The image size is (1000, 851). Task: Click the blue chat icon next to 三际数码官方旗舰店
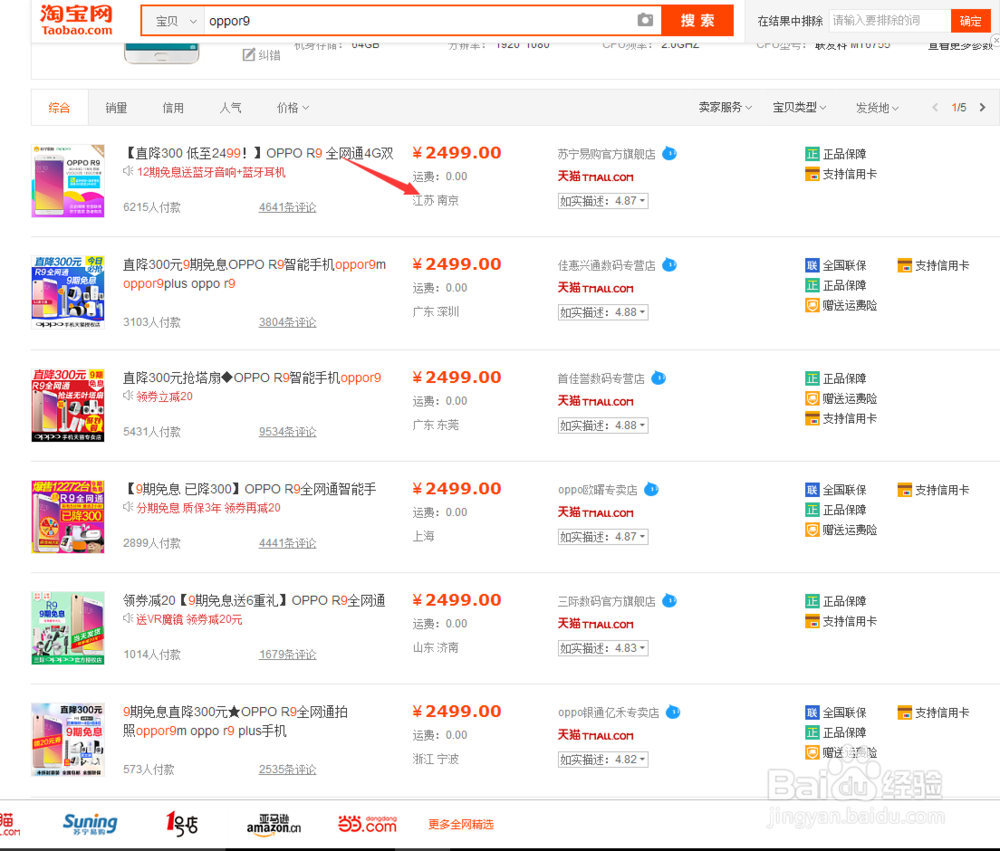pos(669,601)
